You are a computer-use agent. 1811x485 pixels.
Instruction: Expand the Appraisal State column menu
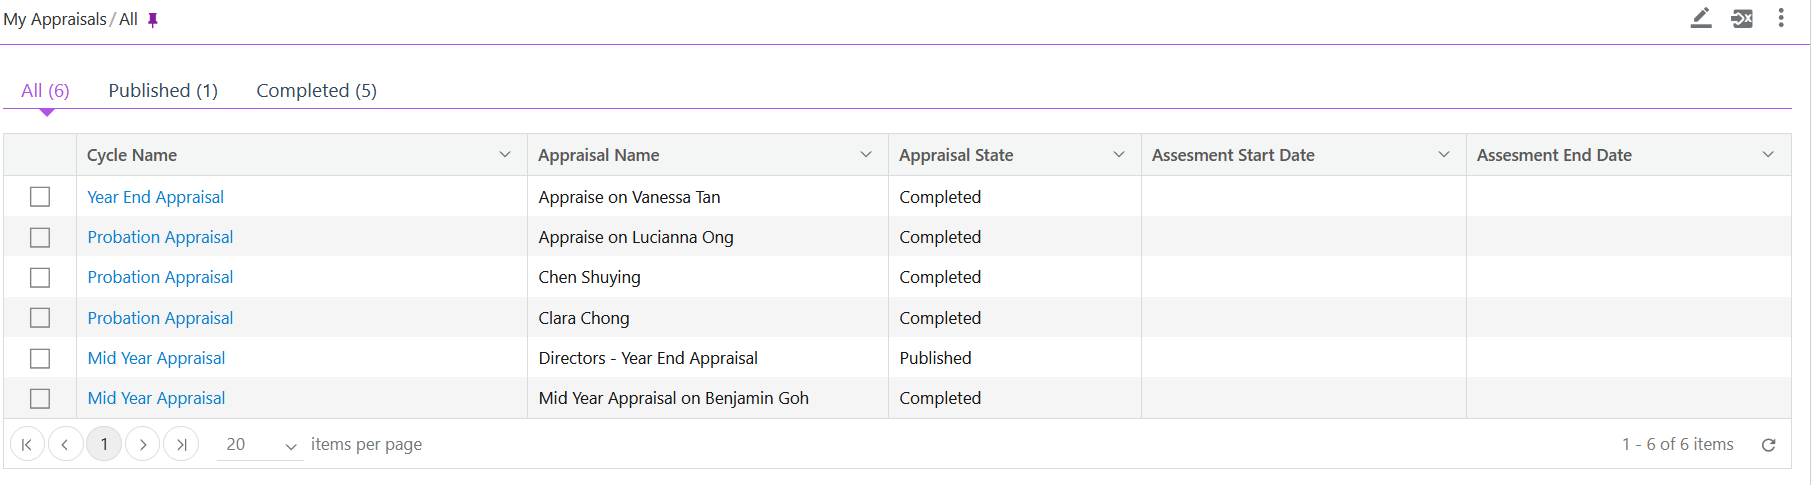click(1119, 155)
